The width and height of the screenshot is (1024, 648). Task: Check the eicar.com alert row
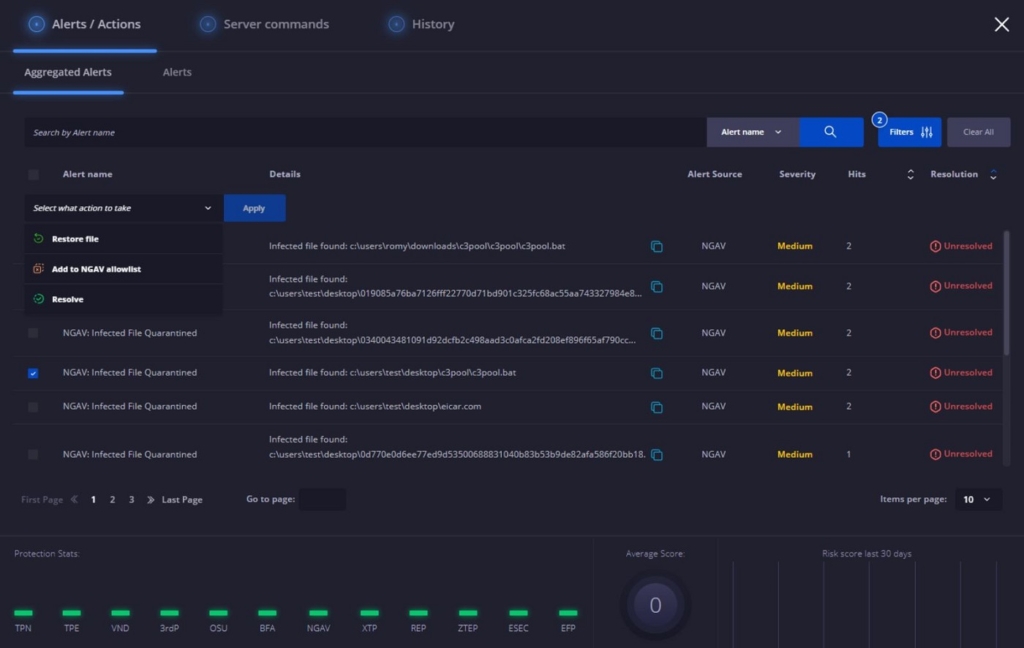point(32,406)
